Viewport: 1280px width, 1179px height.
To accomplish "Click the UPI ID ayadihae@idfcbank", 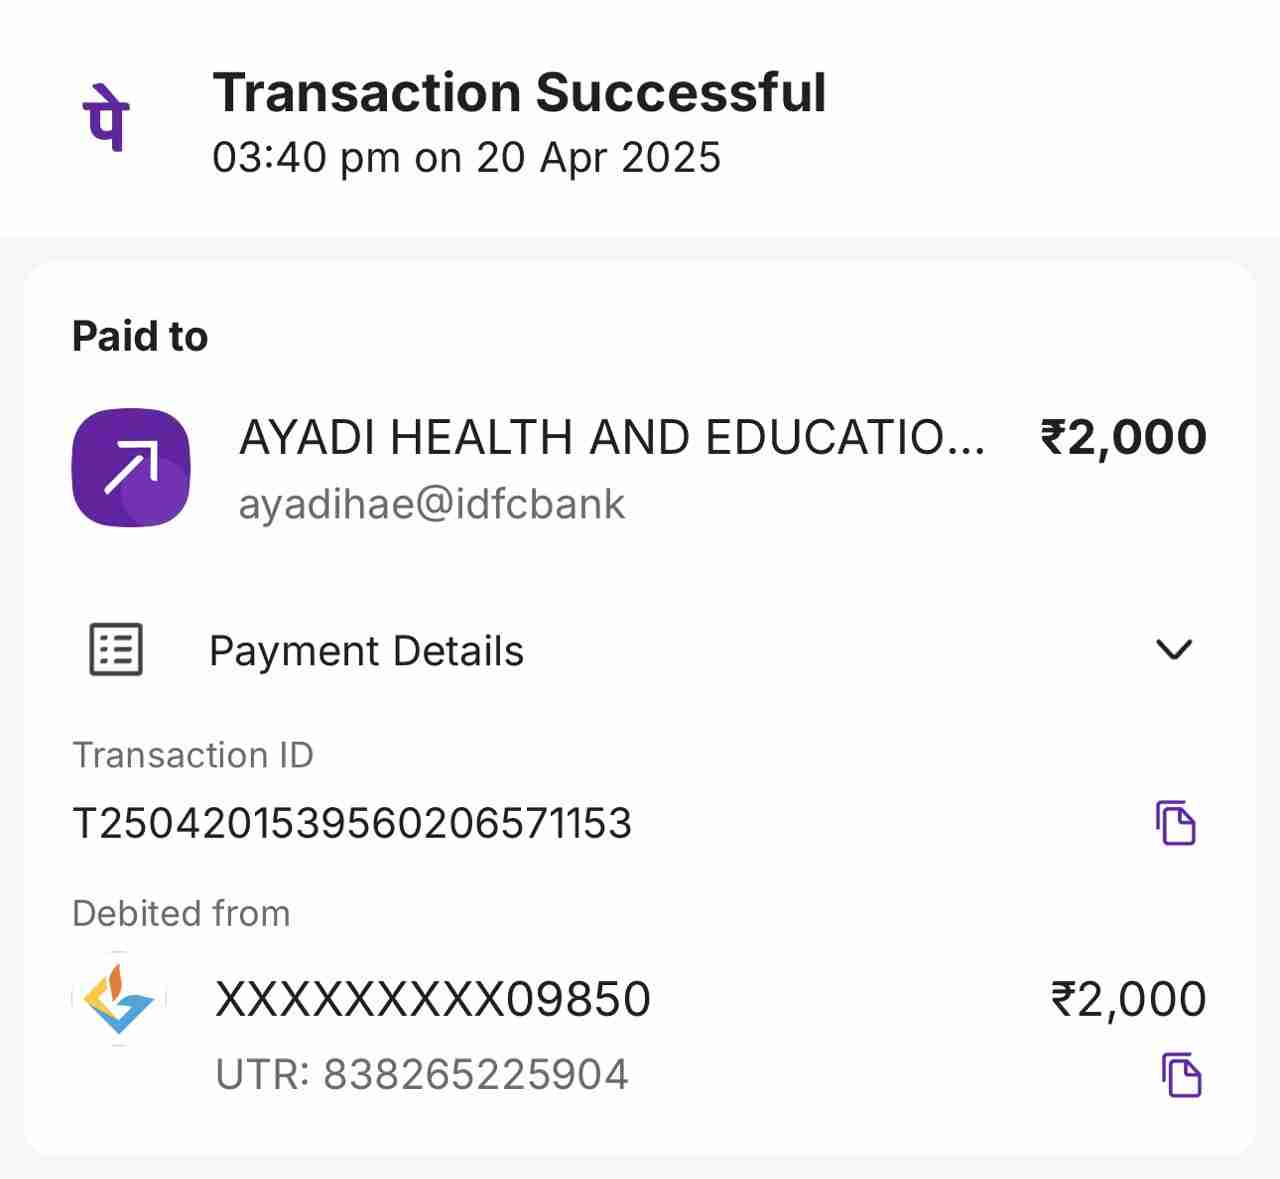I will point(431,504).
